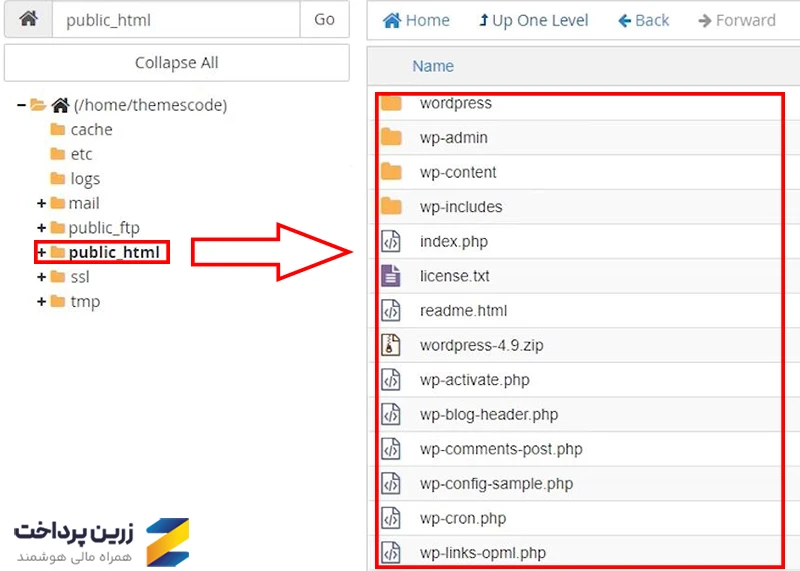Select the wp-blog-header.php file name
The image size is (800, 571).
[x=489, y=415]
